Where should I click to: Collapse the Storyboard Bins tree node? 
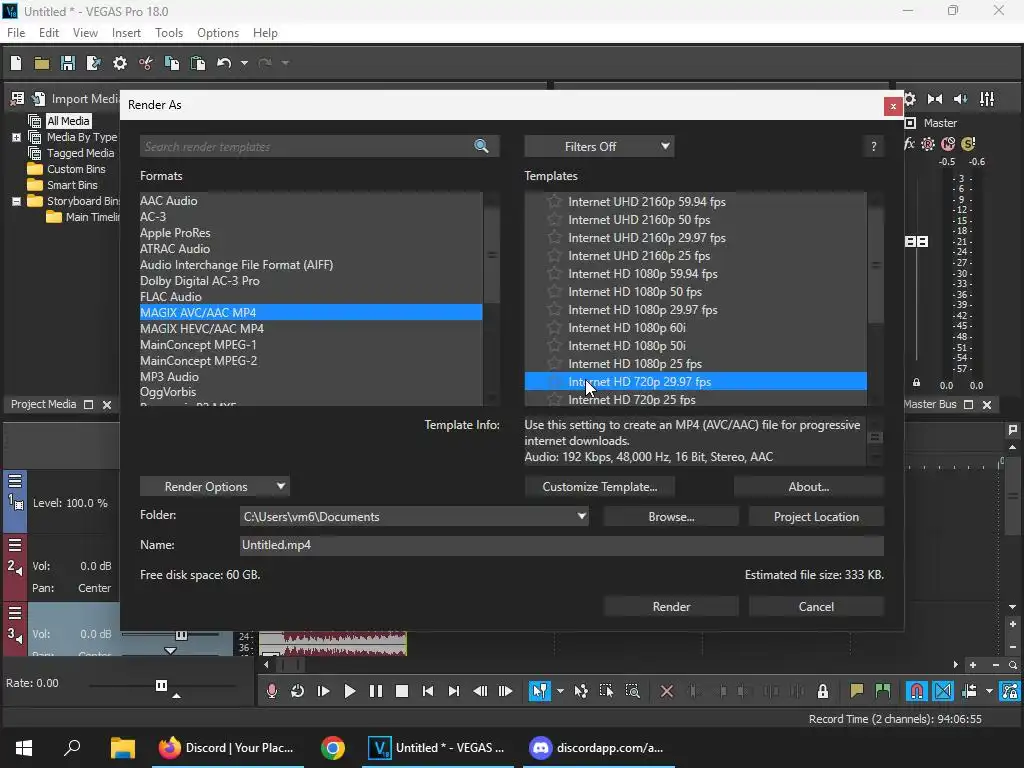(16, 201)
